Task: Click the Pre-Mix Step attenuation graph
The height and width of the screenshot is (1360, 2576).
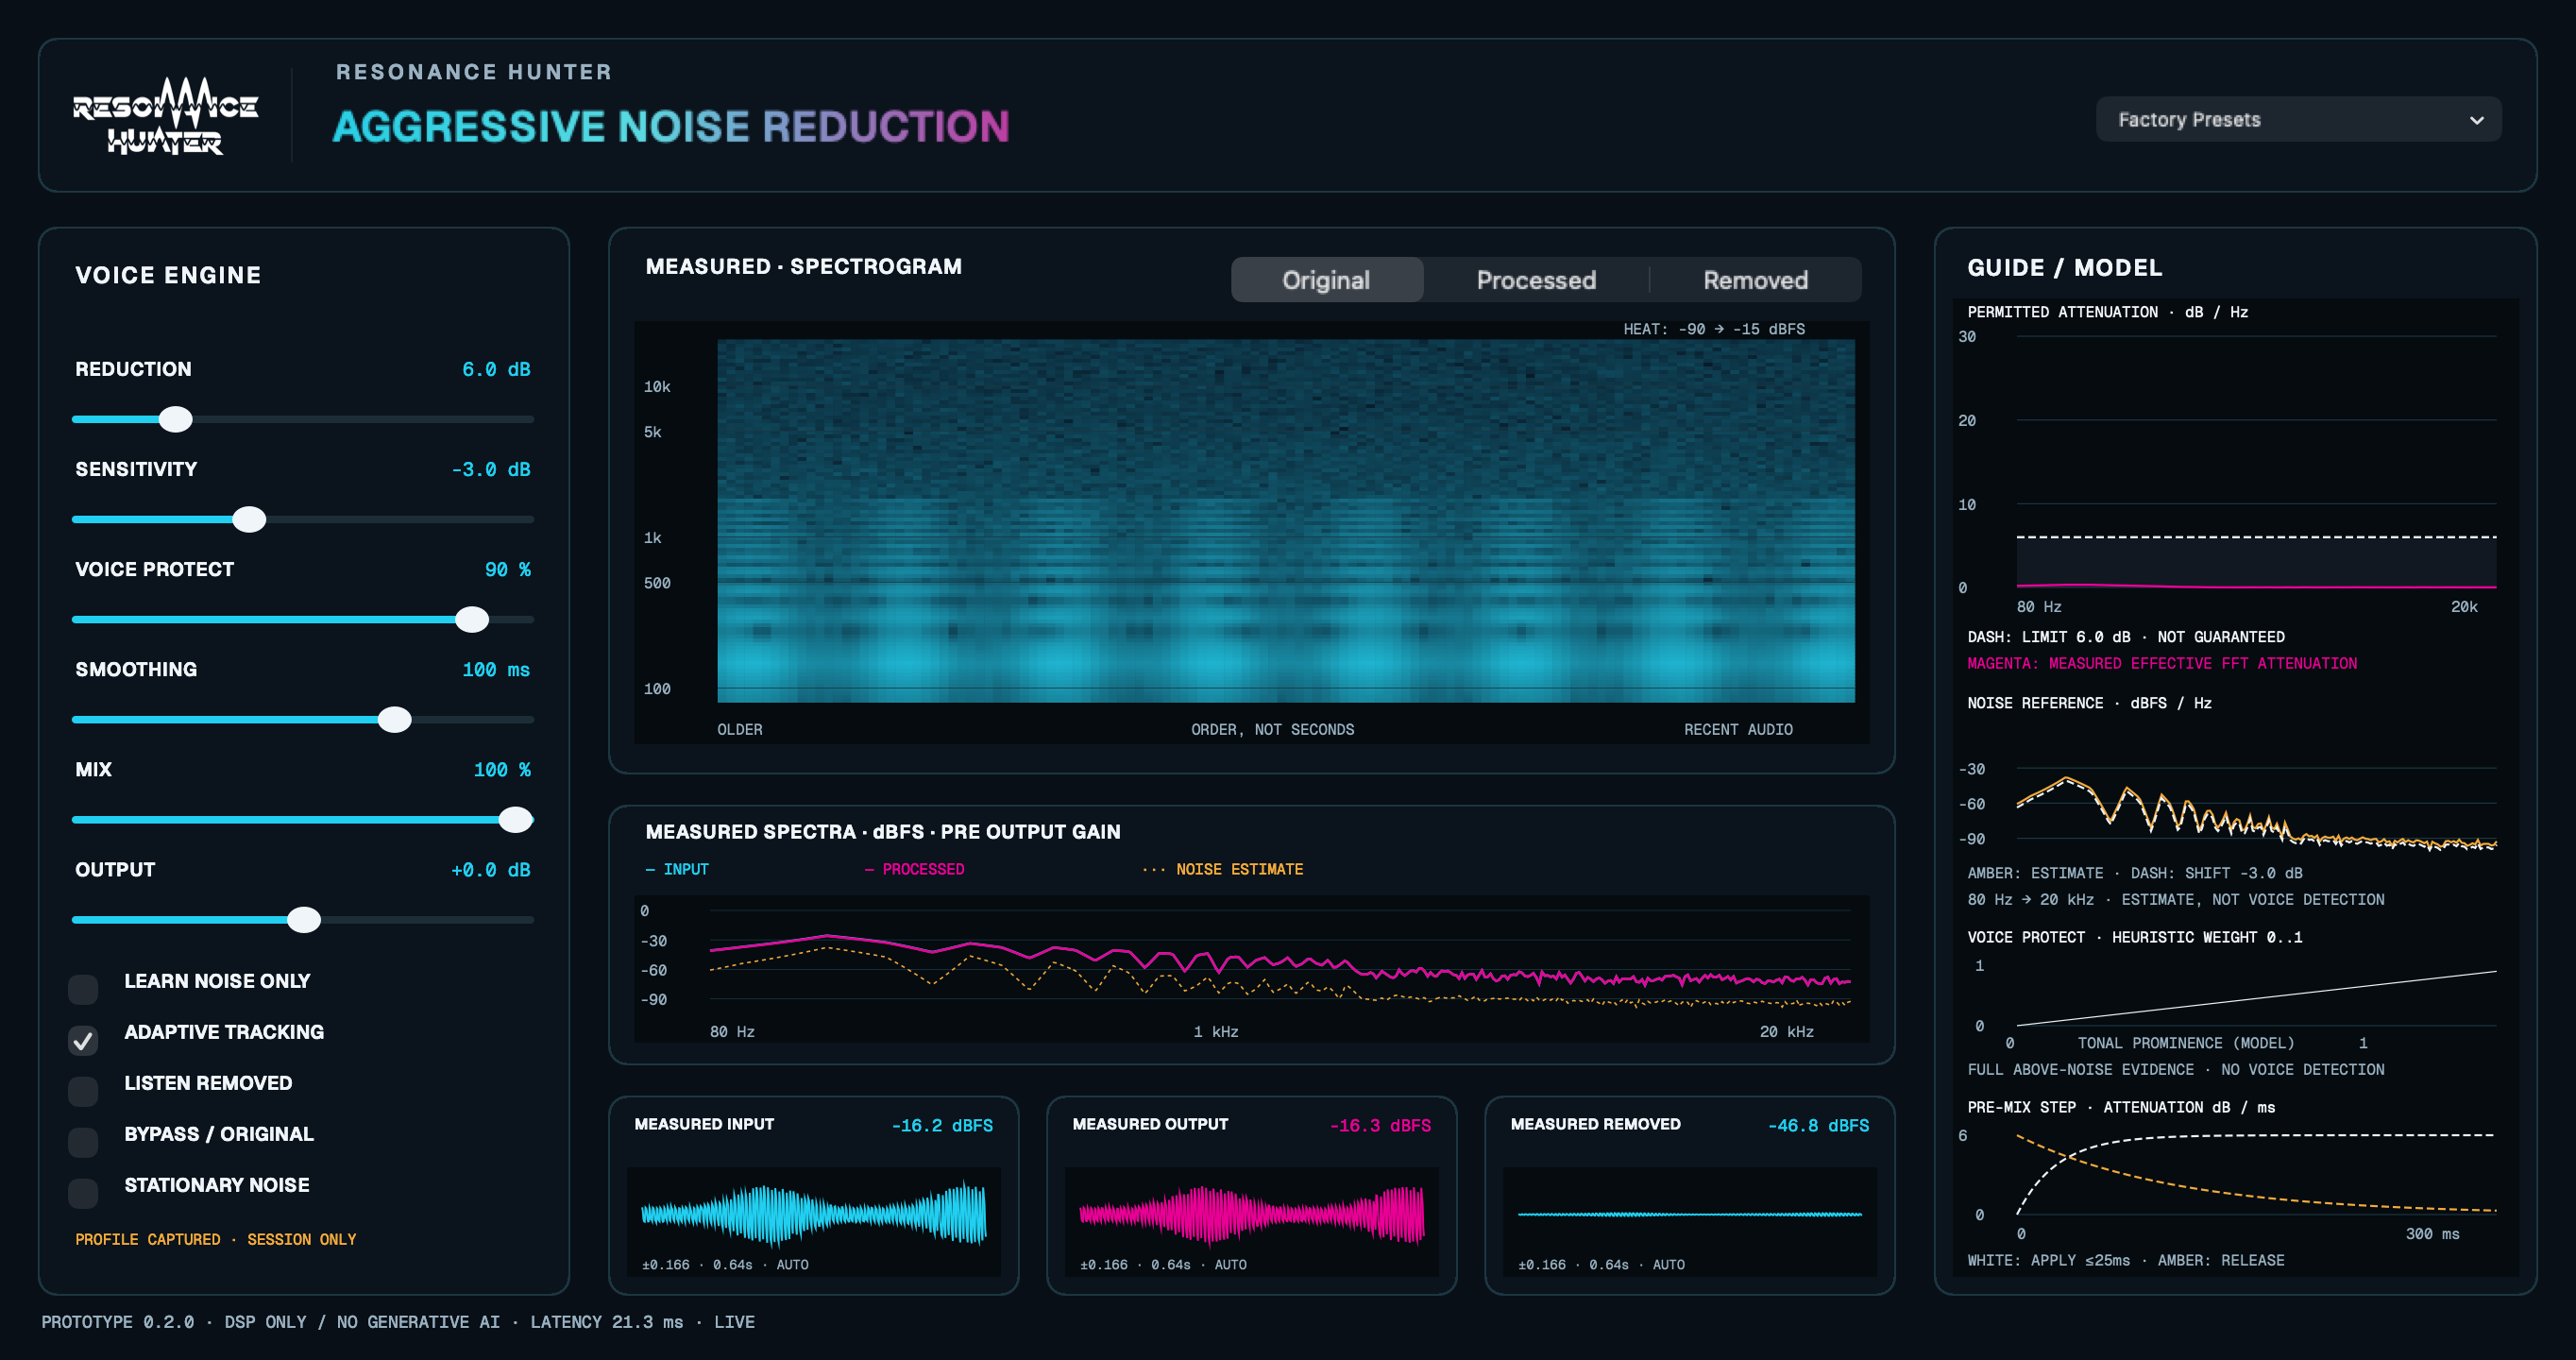Action: [x=2256, y=1173]
